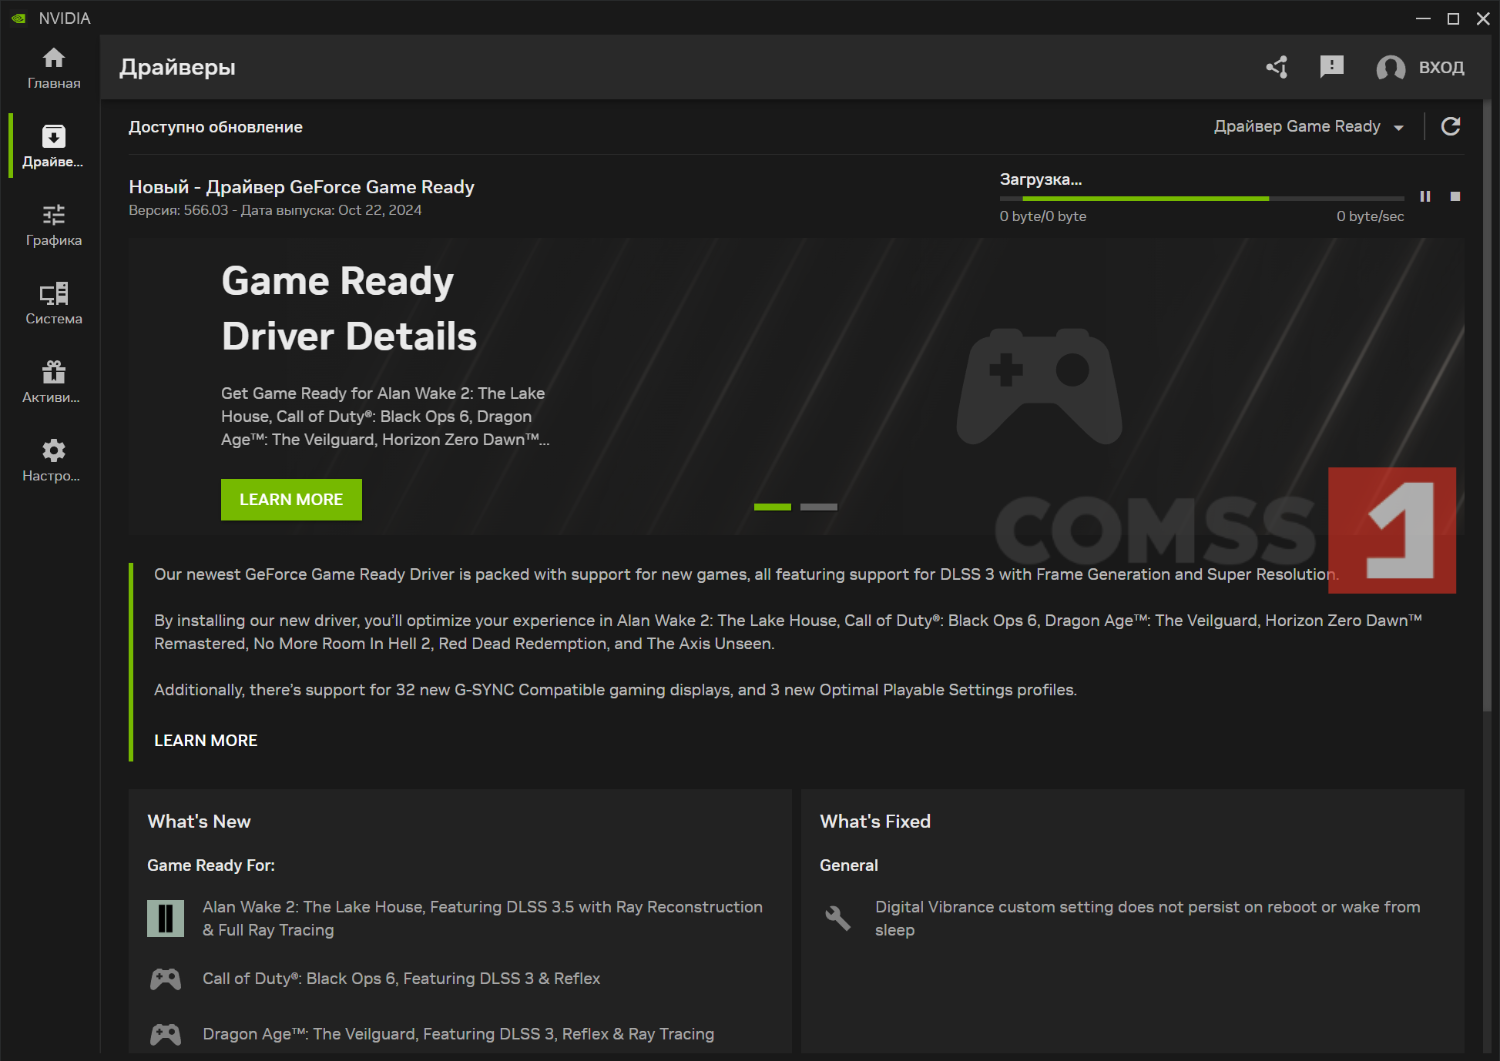Click the download progress bar
The width and height of the screenshot is (1500, 1061).
point(1202,198)
